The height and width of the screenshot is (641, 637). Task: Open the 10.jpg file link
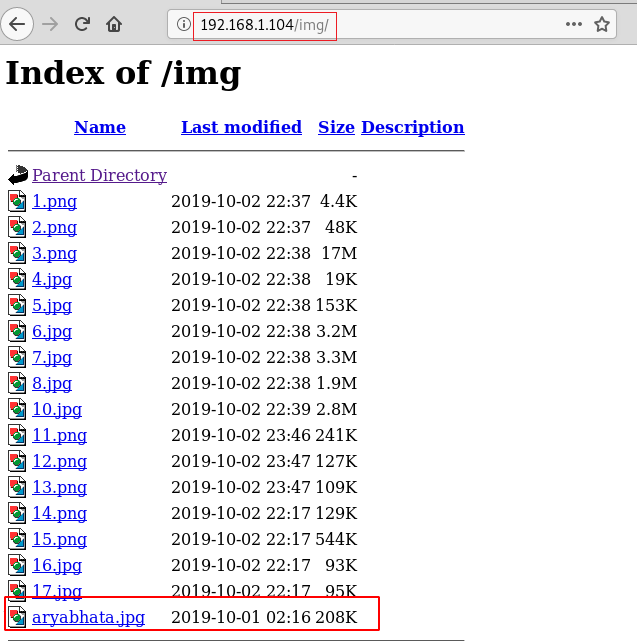coord(57,409)
